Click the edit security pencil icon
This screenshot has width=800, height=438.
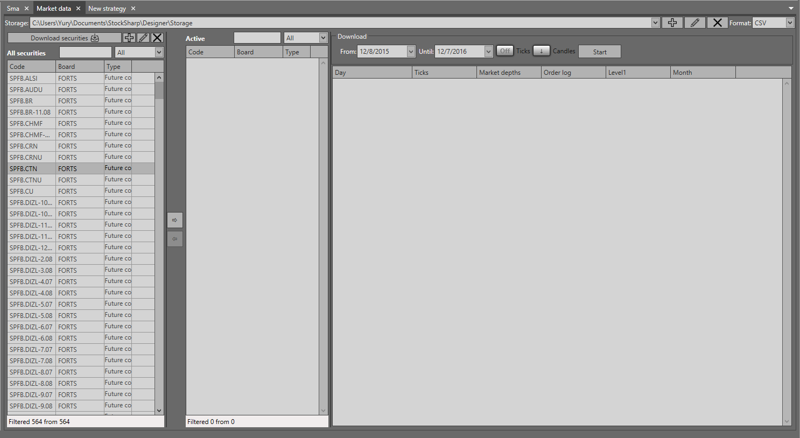143,38
